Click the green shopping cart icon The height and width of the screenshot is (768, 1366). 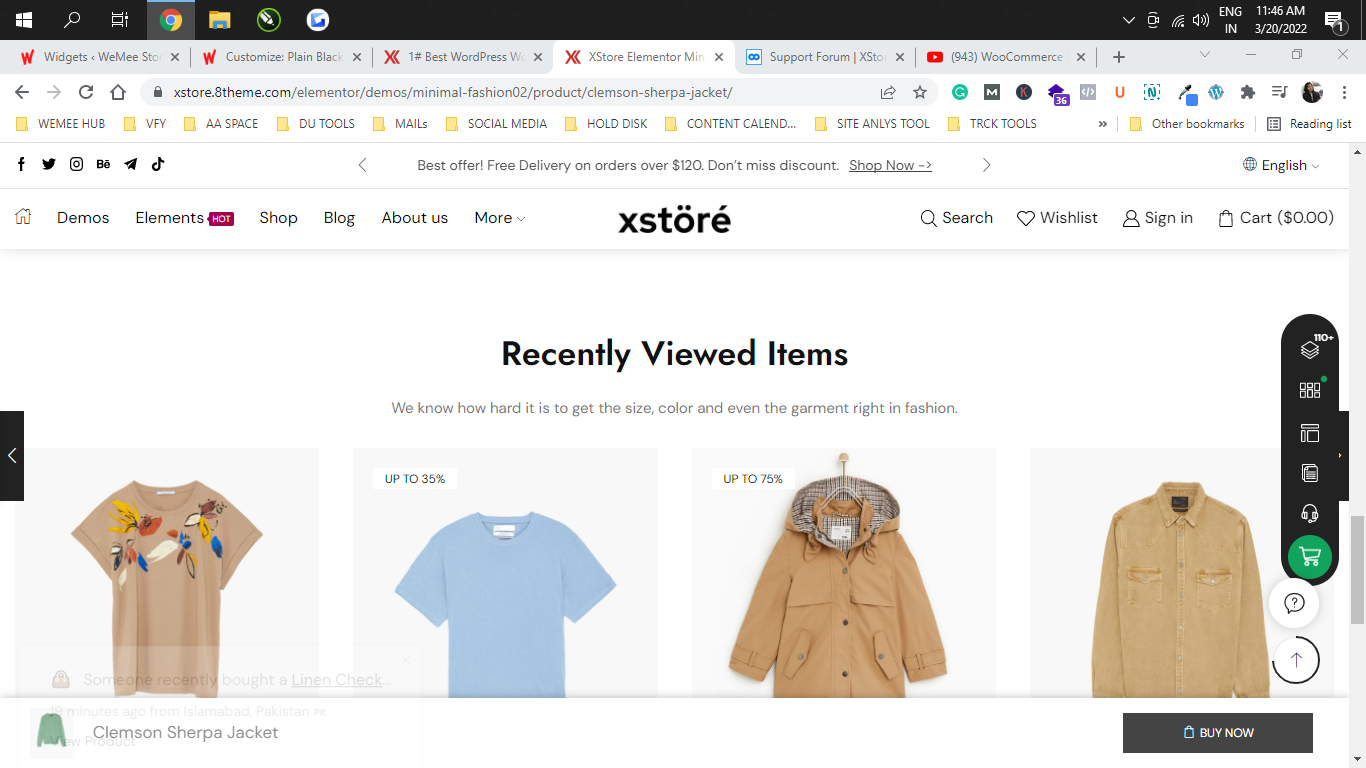click(x=1310, y=557)
